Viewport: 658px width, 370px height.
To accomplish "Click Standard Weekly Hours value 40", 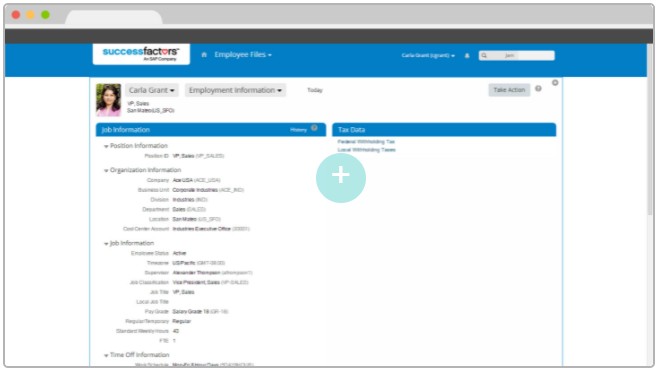I will coord(176,331).
